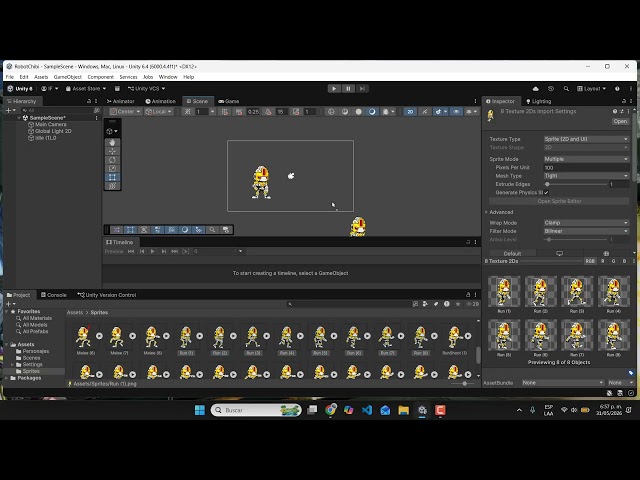Toggle hidden packages visibility count
640x480 pixels.
[473, 304]
